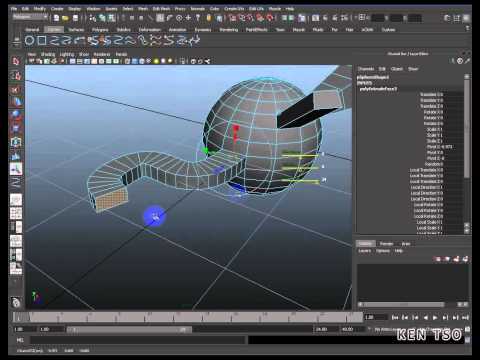Select the Universal Manipulator tool
Image resolution: width=480 pixels, height=360 pixels.
[16, 142]
